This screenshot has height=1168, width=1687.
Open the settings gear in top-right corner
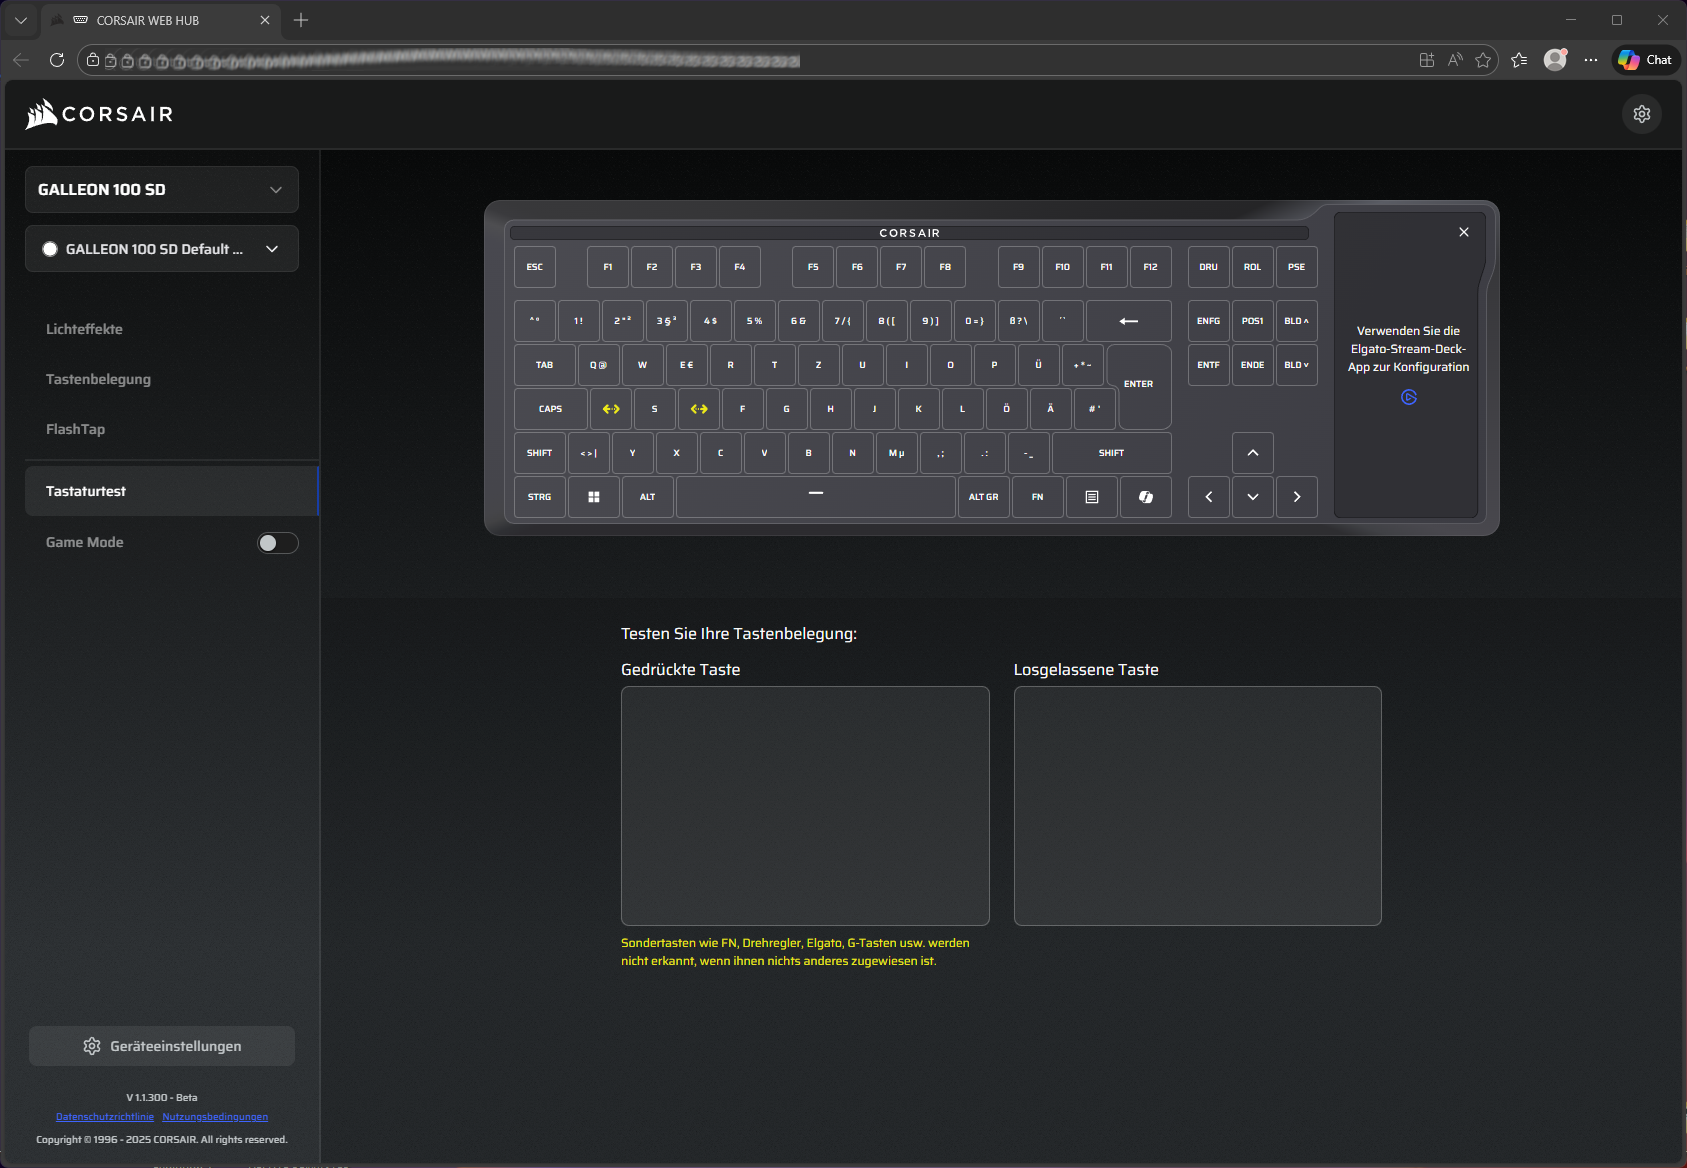point(1641,114)
